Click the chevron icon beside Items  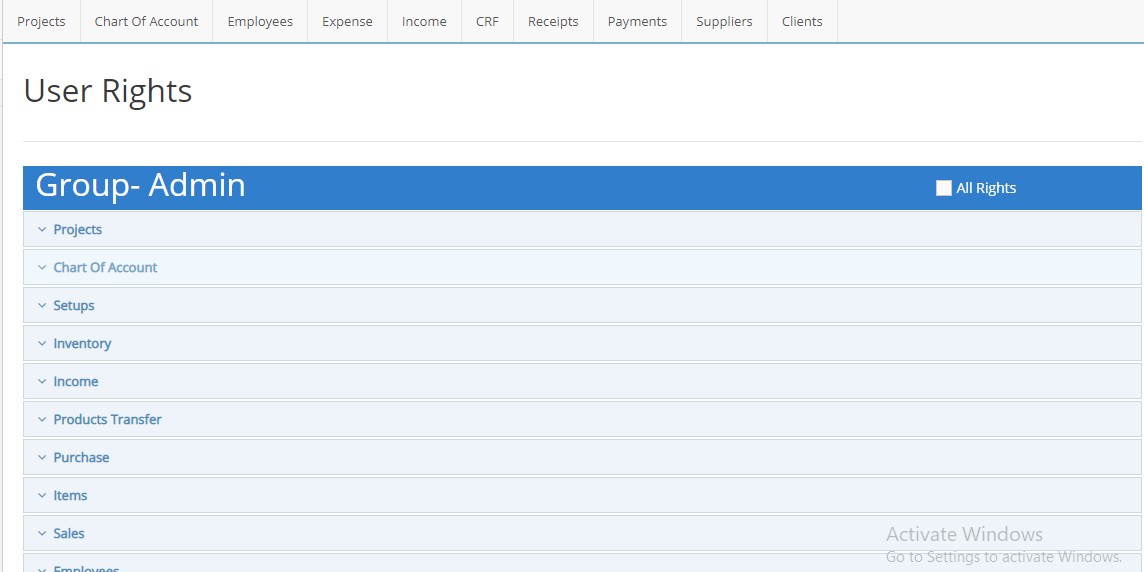pos(42,496)
